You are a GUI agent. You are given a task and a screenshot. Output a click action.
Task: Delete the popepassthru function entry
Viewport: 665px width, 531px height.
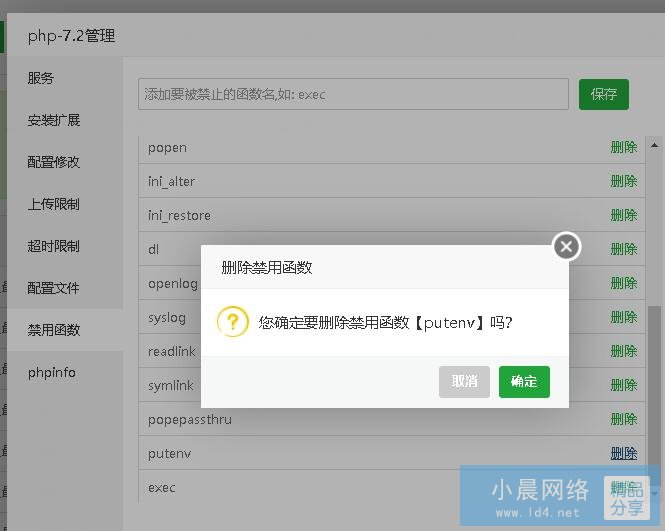pos(624,419)
